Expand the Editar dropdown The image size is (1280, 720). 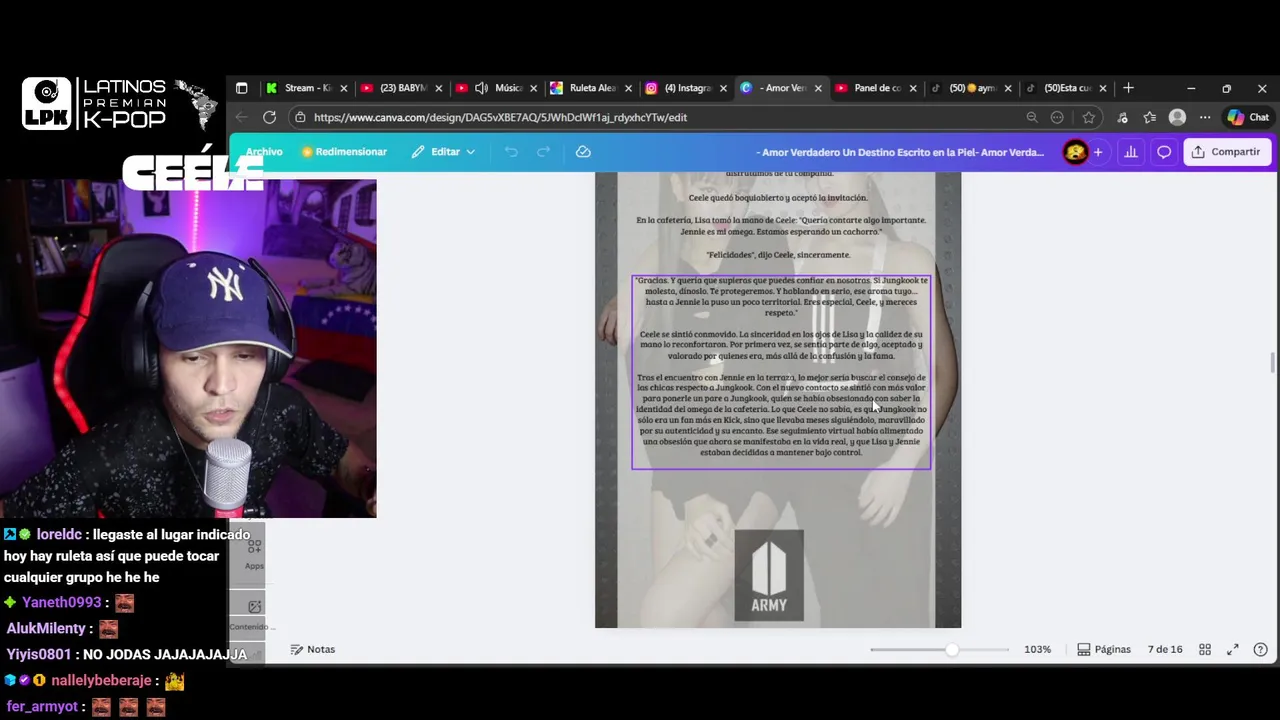pos(443,152)
